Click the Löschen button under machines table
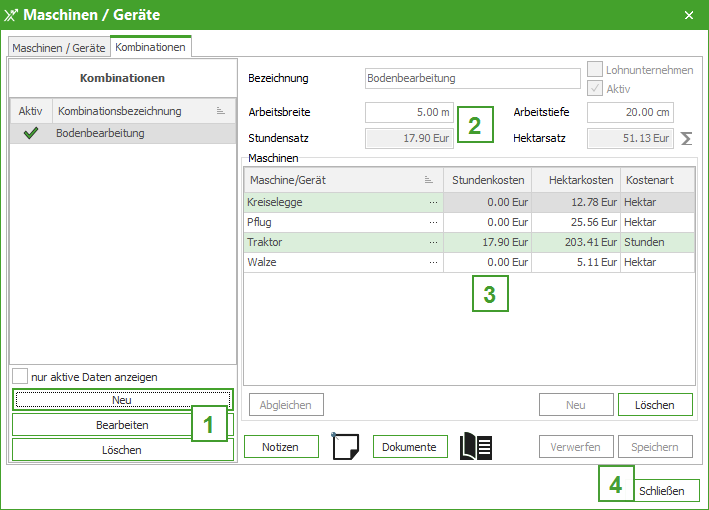709x510 pixels. (x=655, y=405)
